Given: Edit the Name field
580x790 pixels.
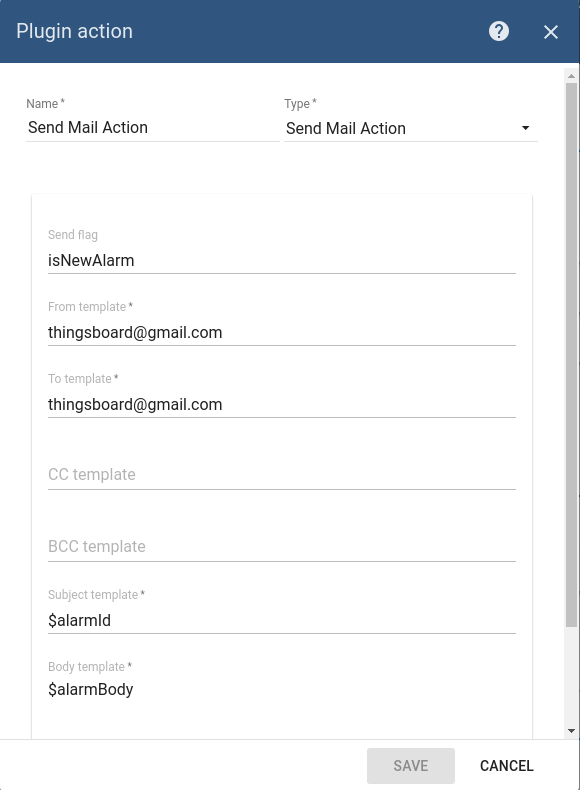Looking at the screenshot, I should (x=153, y=128).
